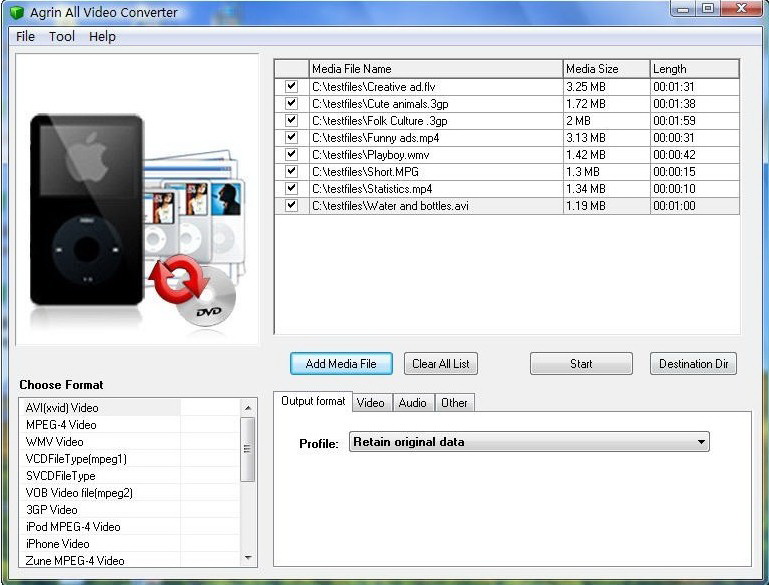Select Zune MPEG-4 Video format

point(130,560)
